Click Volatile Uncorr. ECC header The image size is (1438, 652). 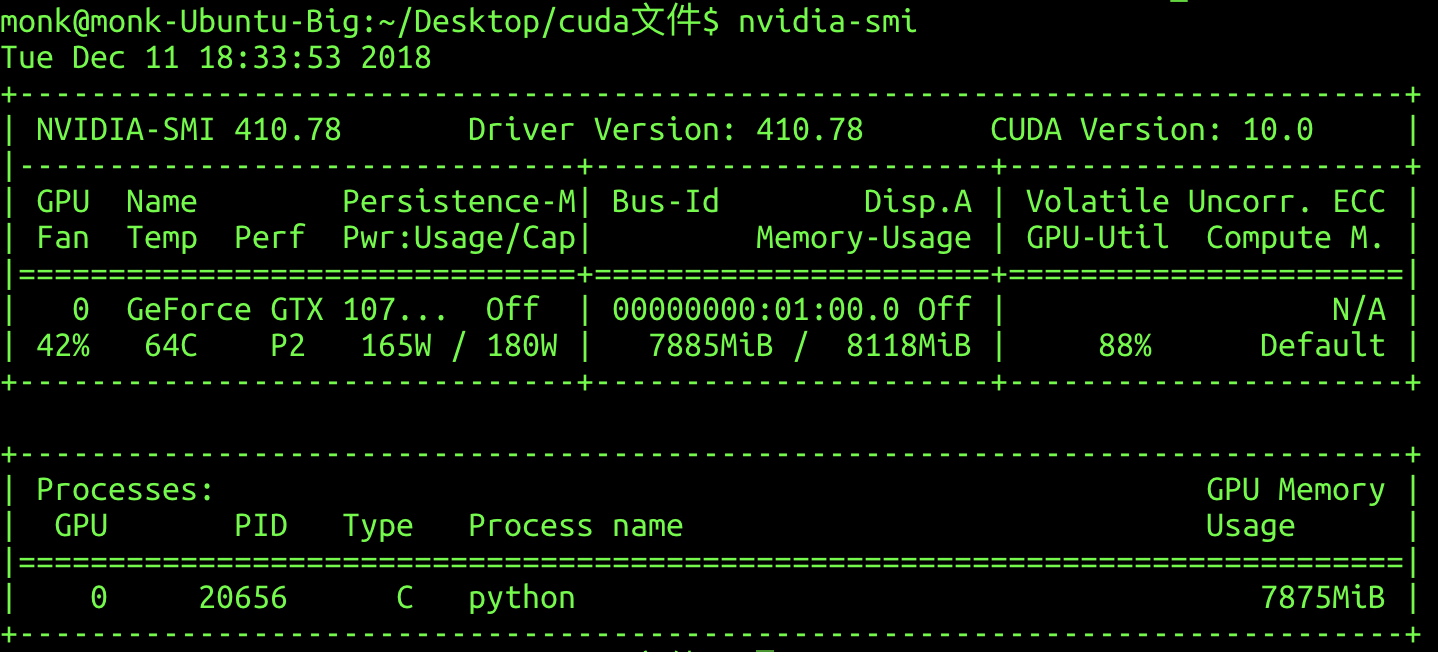pyautogui.click(x=1205, y=202)
